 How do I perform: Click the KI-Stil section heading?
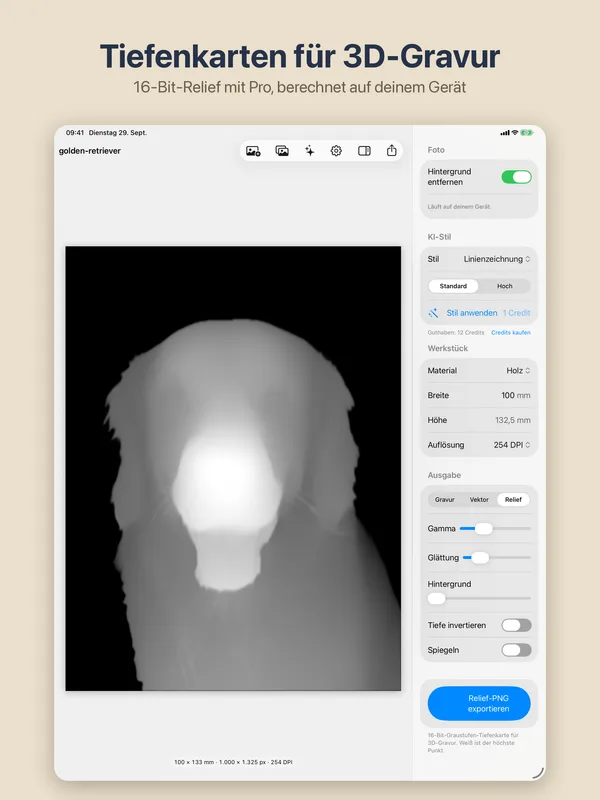pos(439,237)
